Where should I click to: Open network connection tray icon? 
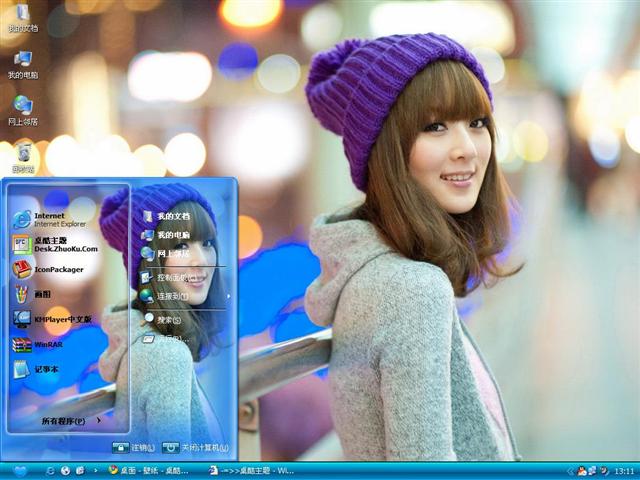(592, 471)
